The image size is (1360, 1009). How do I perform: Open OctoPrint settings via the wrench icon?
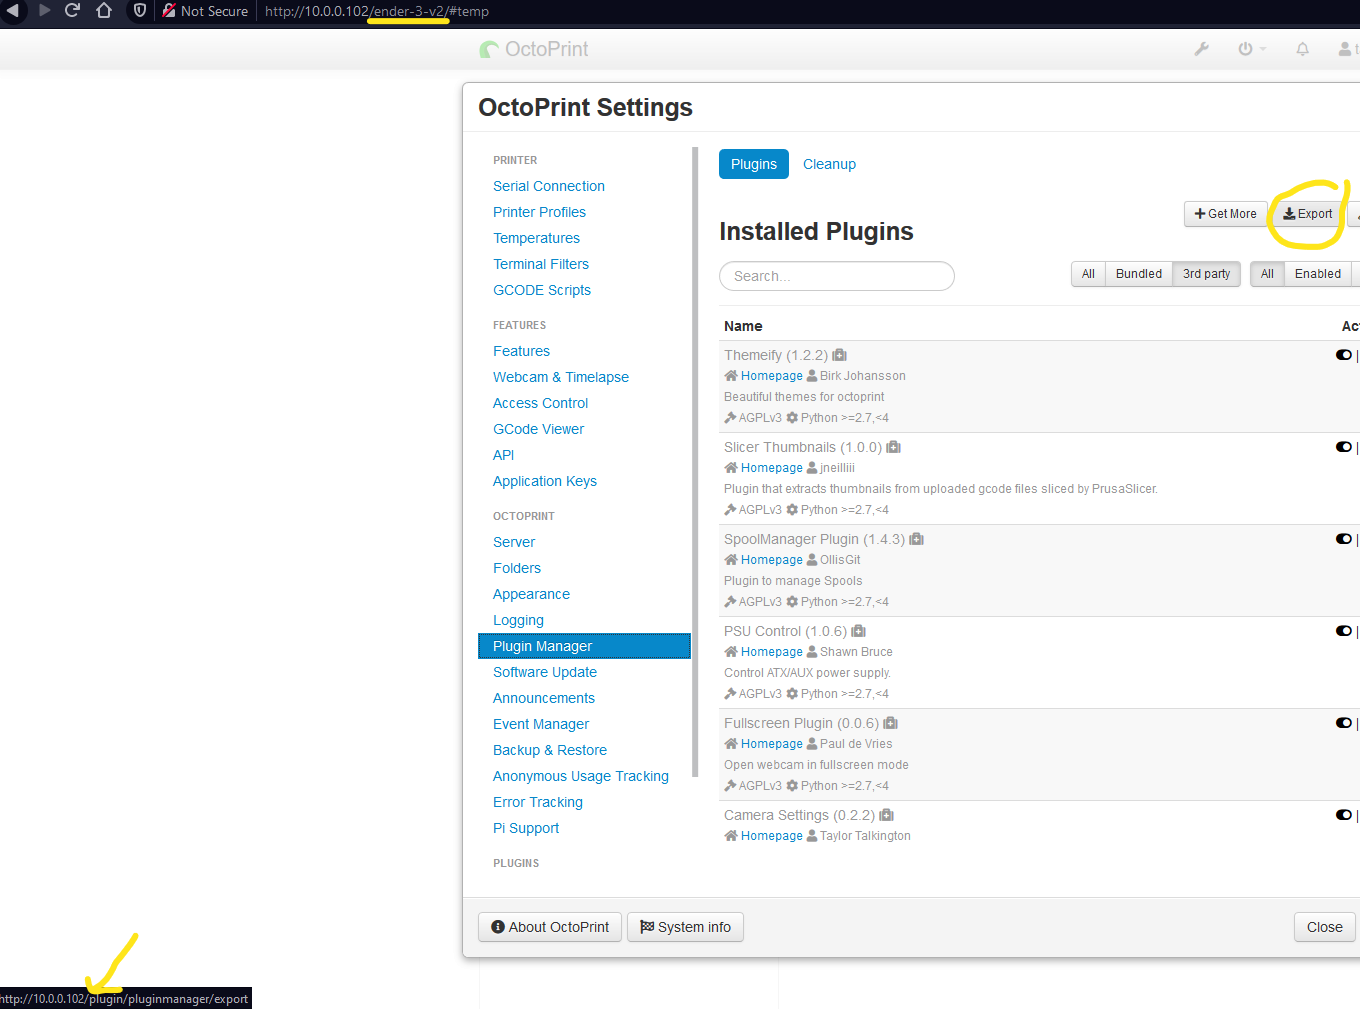click(1200, 48)
